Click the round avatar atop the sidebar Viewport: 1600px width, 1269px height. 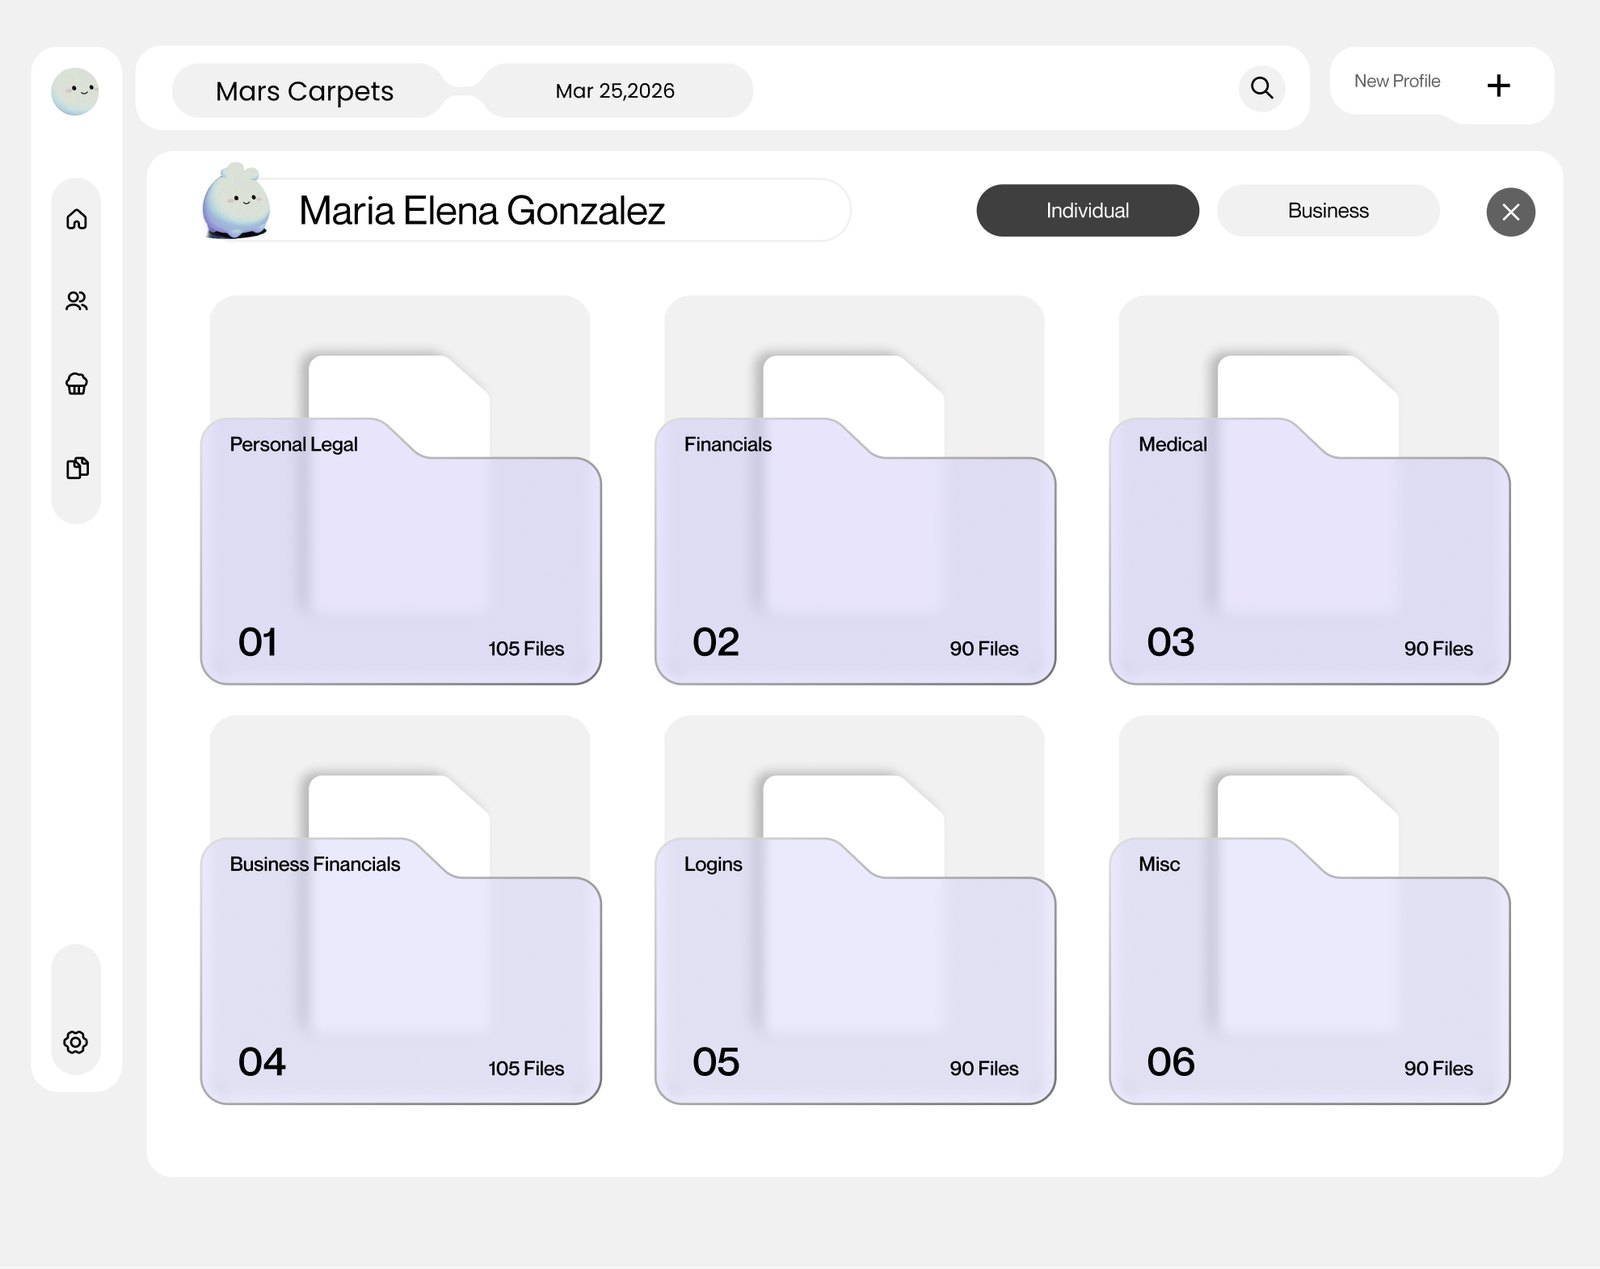click(x=75, y=92)
